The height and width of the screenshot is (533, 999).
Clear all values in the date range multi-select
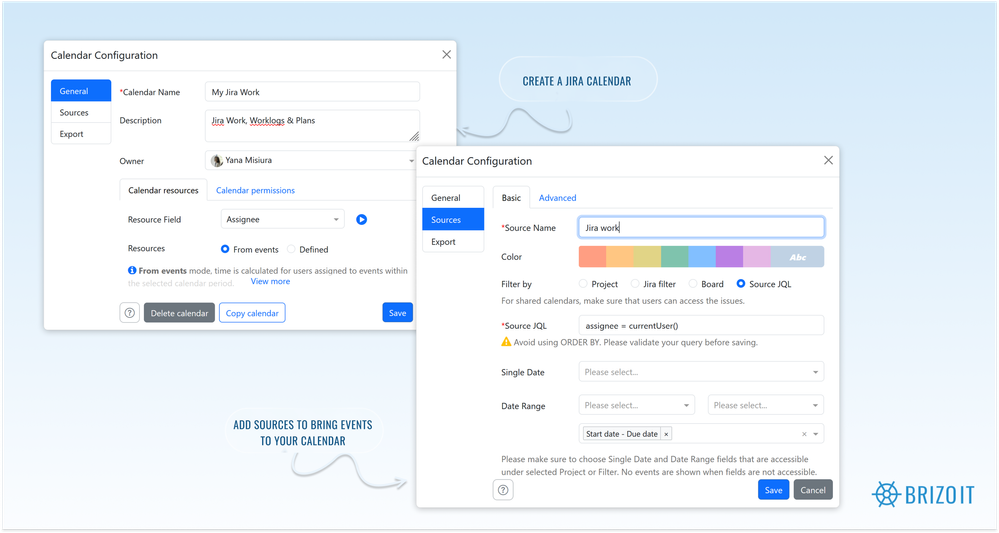coord(804,434)
